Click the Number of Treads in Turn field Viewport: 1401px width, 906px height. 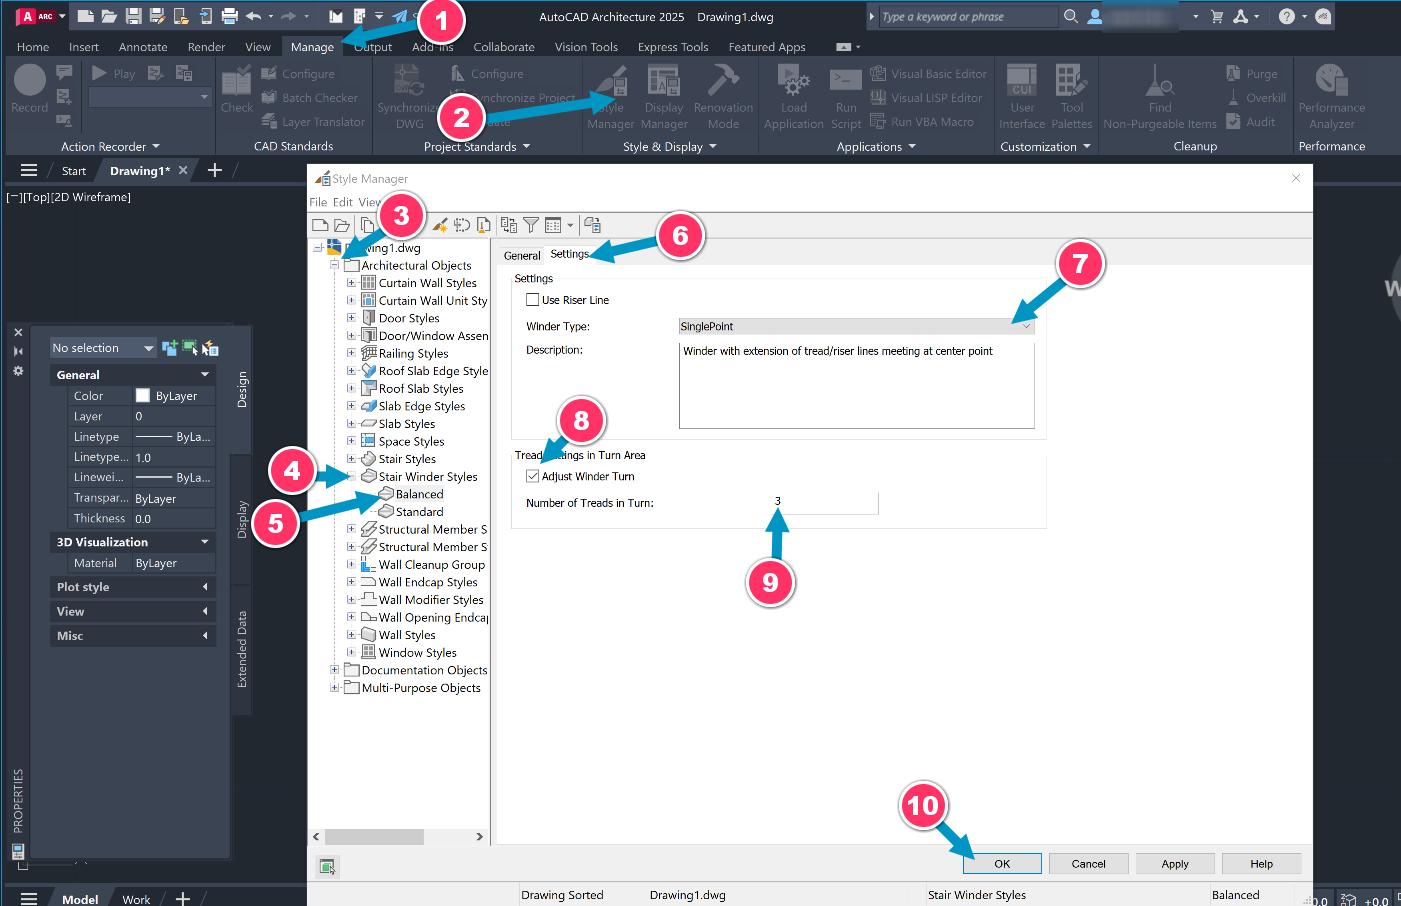pyautogui.click(x=777, y=503)
